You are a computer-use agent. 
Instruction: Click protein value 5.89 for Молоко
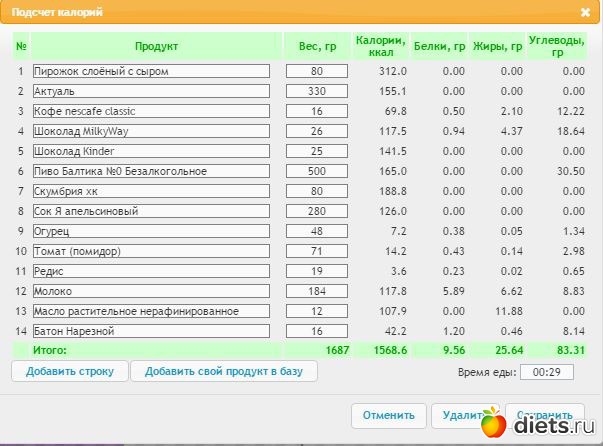point(453,291)
